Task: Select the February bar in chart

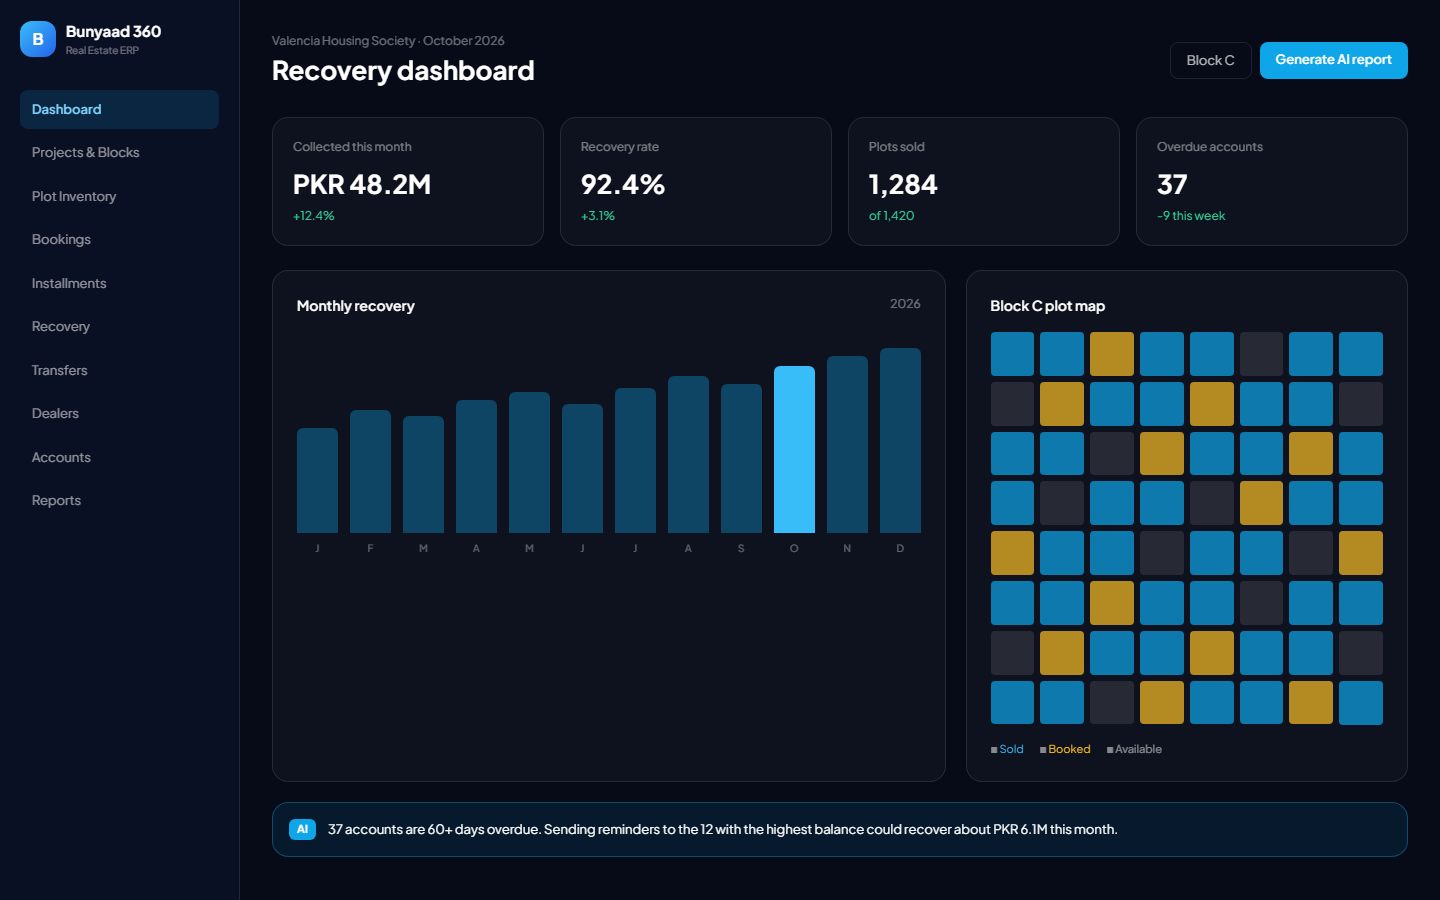Action: 370,471
